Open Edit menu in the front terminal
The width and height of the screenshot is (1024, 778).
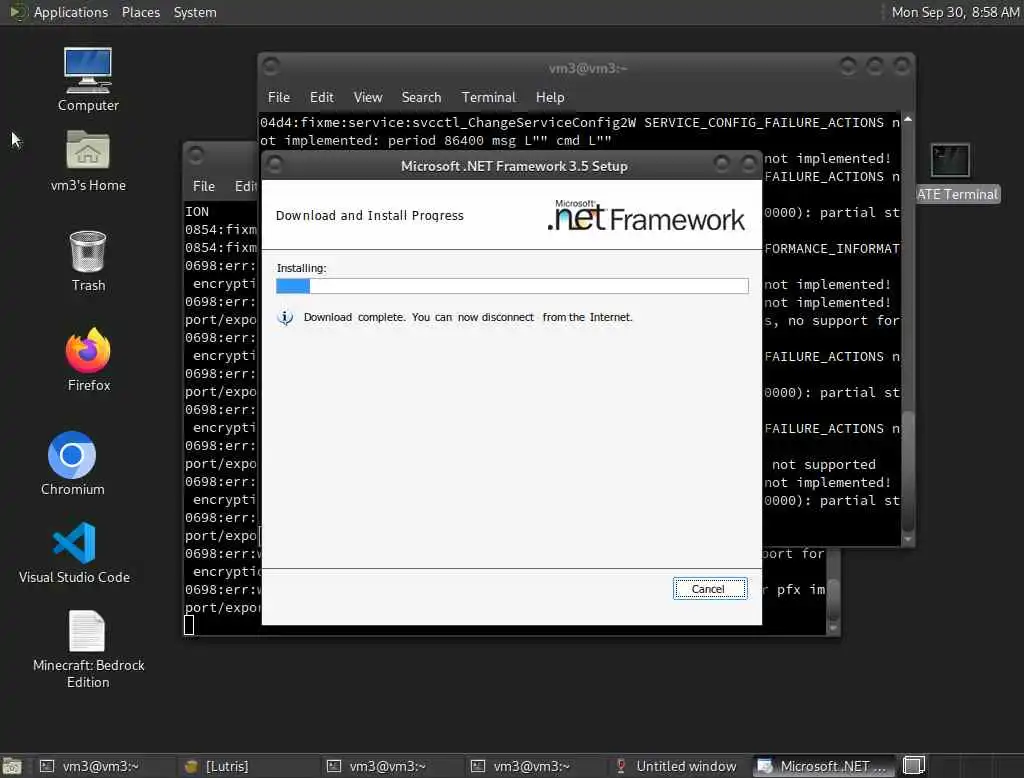(x=321, y=97)
